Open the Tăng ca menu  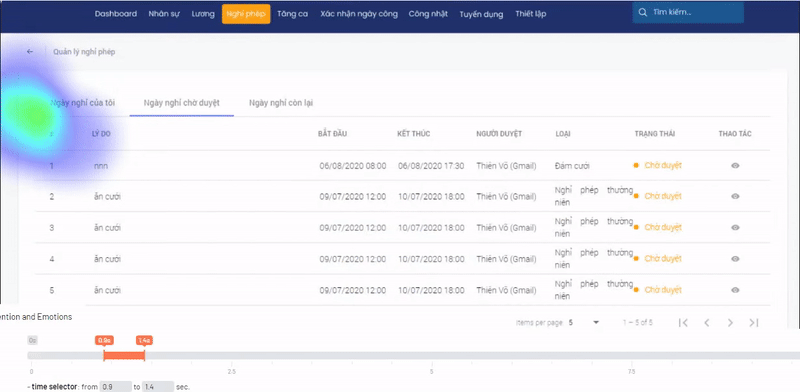click(x=292, y=14)
